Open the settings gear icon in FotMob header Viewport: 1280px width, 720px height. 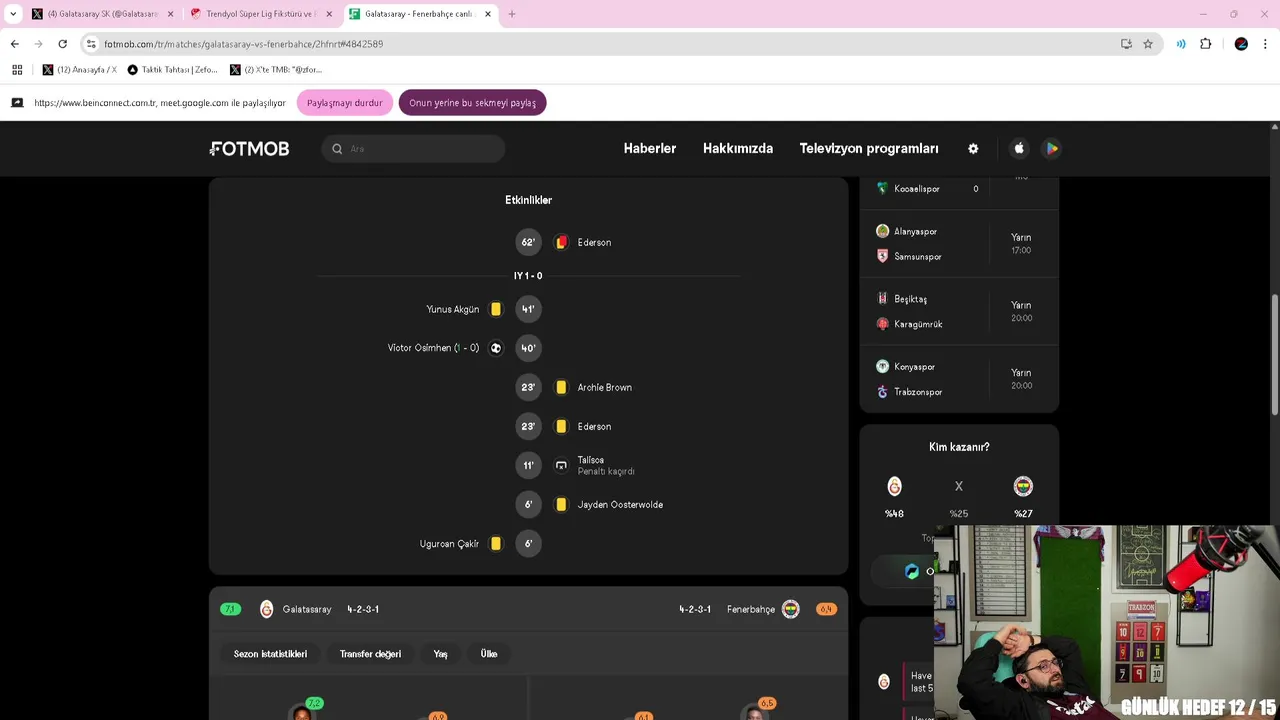click(973, 148)
